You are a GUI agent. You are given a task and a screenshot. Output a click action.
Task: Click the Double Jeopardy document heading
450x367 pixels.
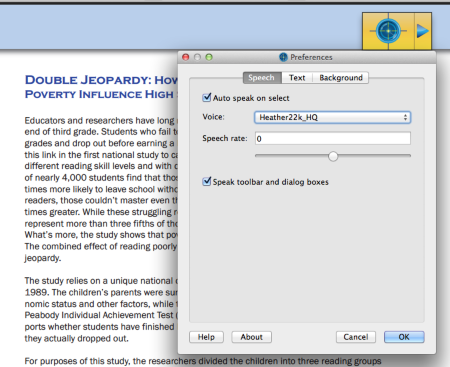click(x=101, y=87)
